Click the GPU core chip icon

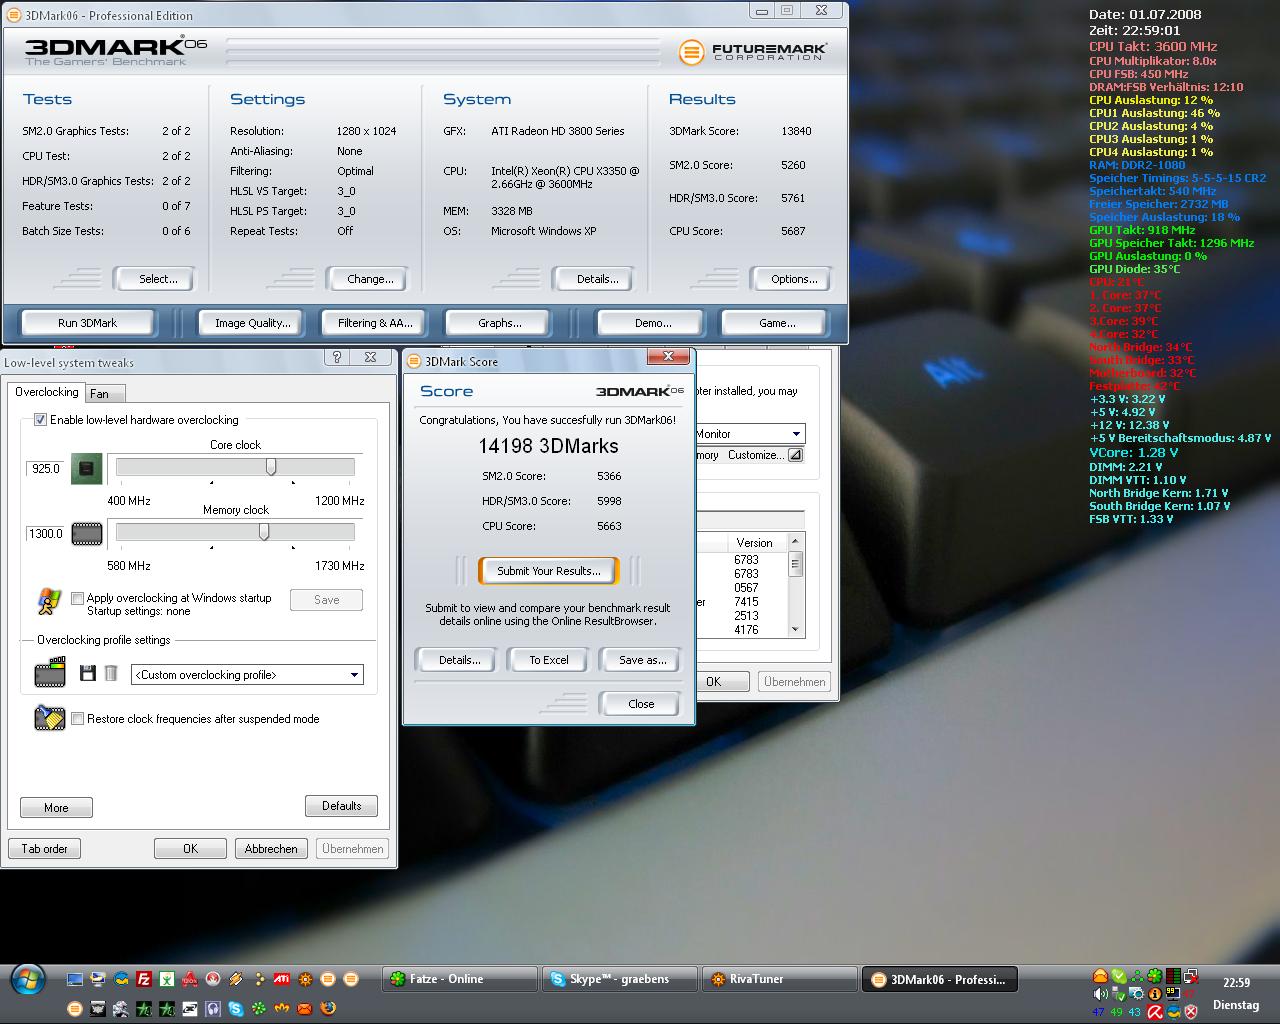pos(87,468)
